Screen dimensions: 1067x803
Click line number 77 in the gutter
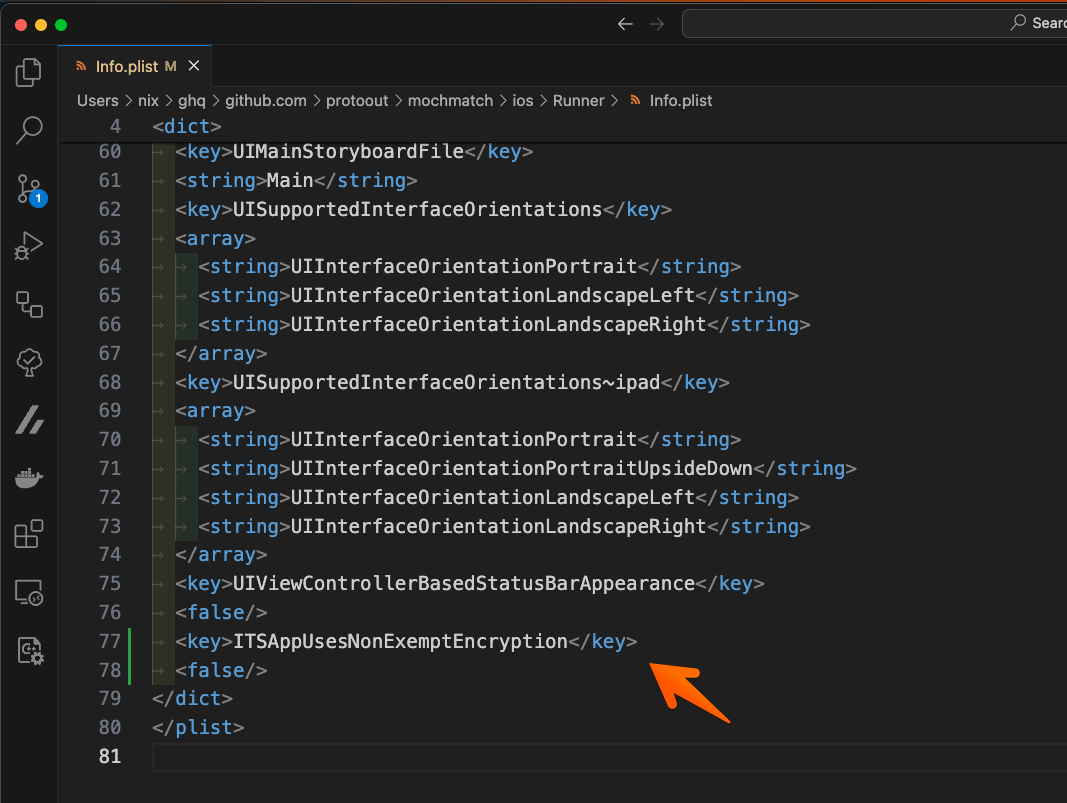pyautogui.click(x=110, y=641)
